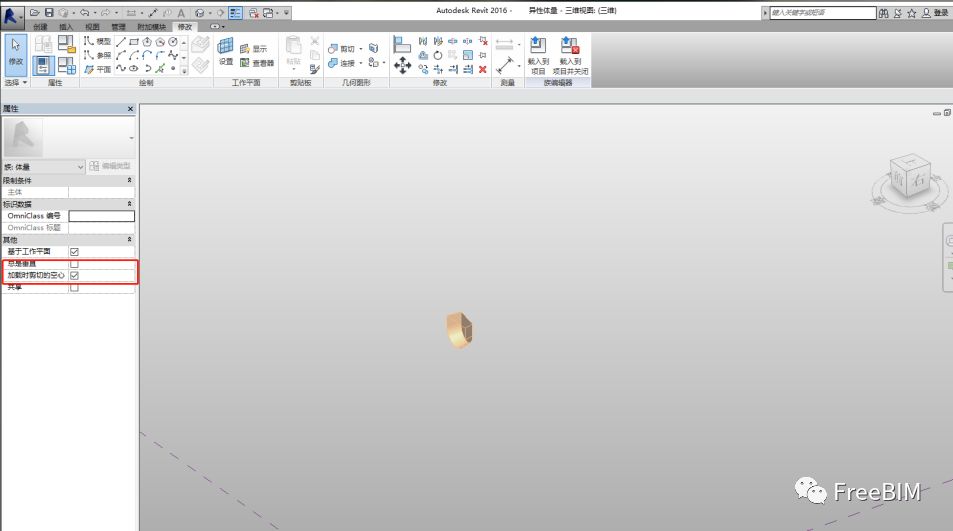Click the Close Hidden Windows icon
This screenshot has height=531, width=953.
[253, 12]
